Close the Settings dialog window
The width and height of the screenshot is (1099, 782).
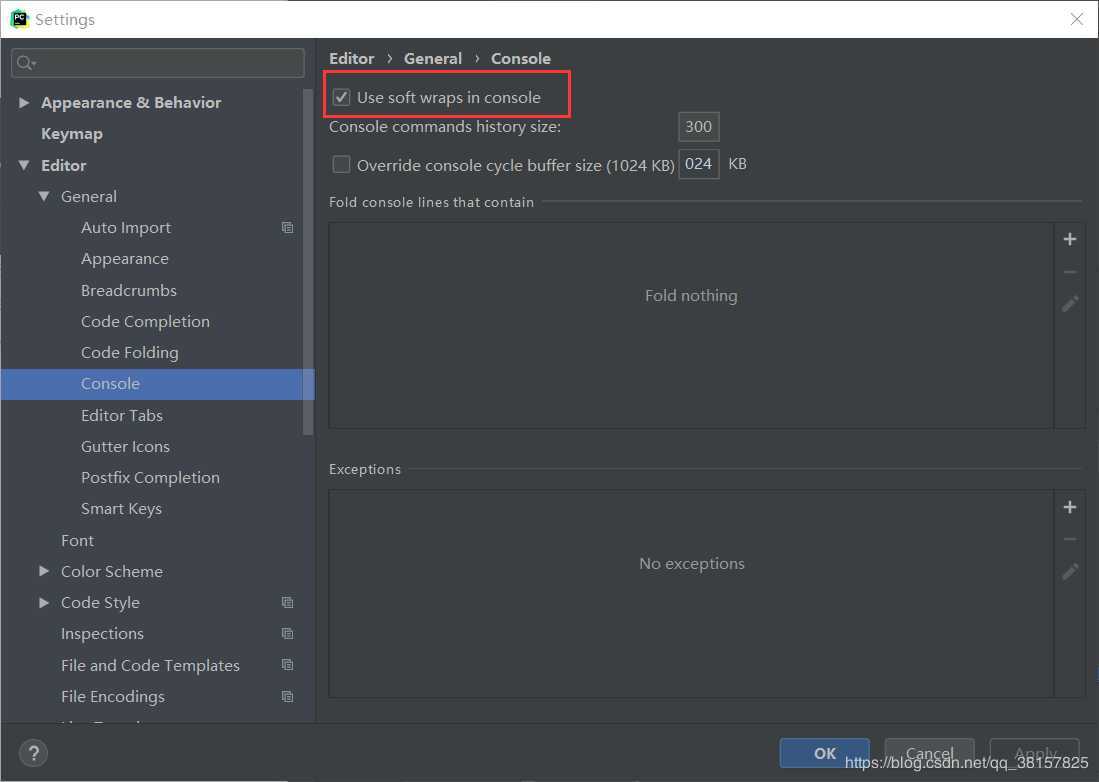[x=1077, y=19]
